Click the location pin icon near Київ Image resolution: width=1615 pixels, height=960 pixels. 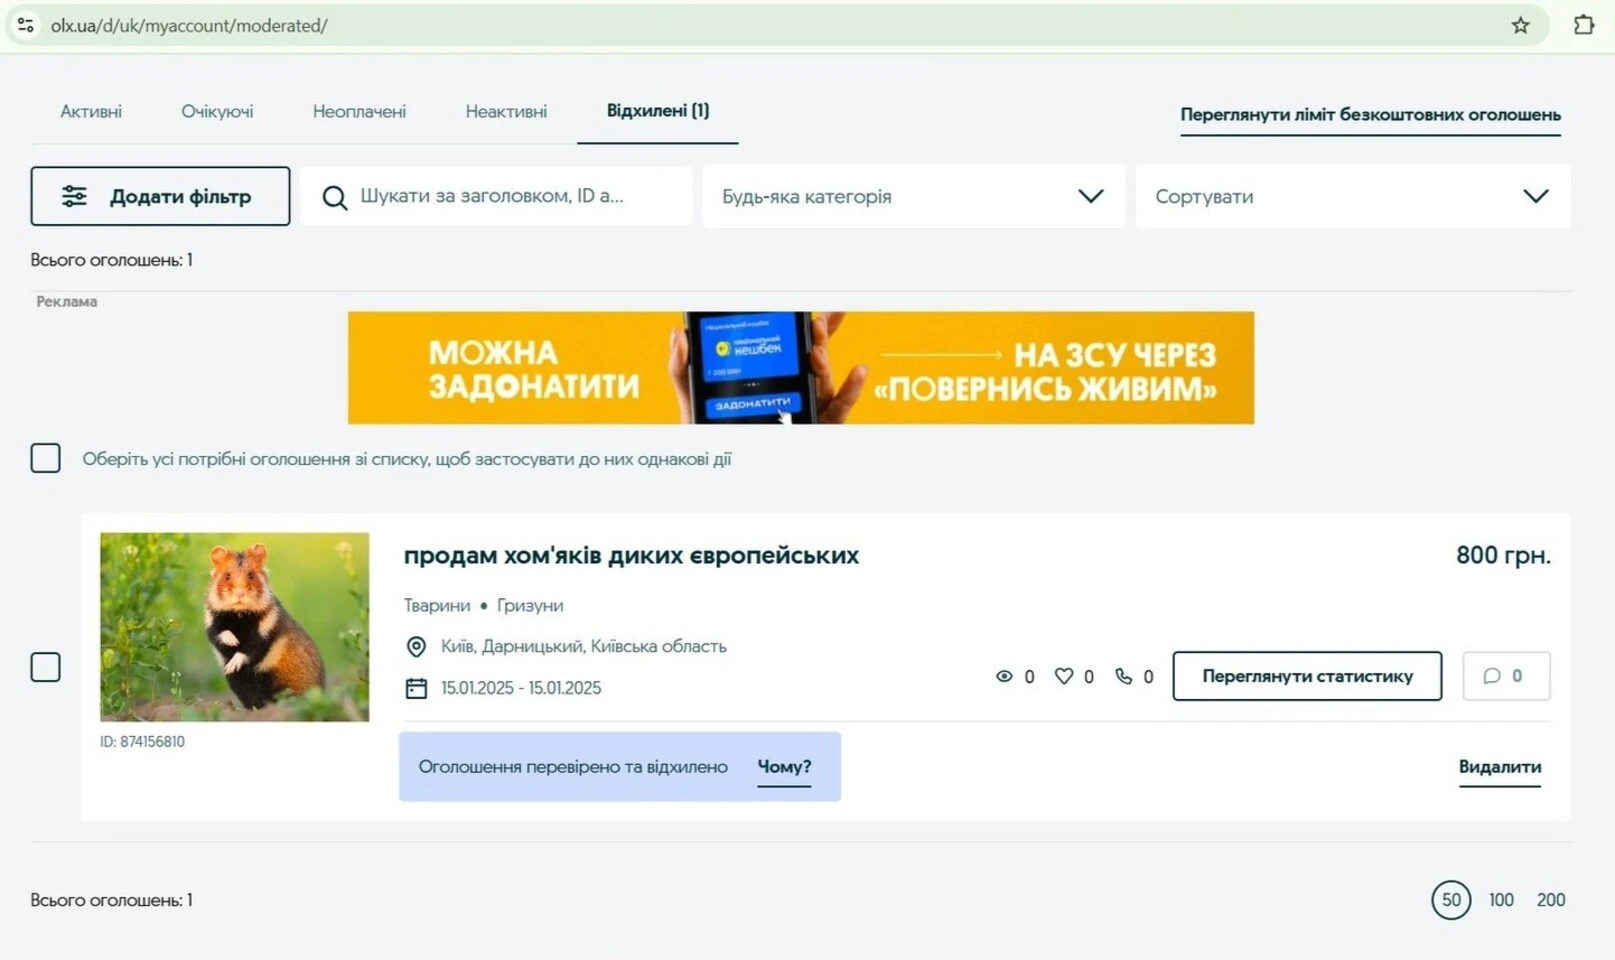pos(416,646)
